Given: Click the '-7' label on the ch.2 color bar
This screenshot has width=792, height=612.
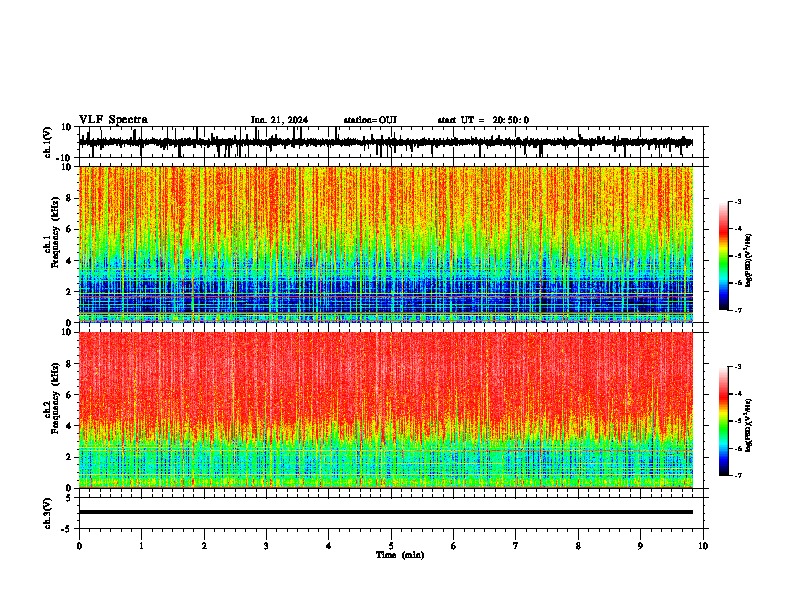Looking at the screenshot, I should (x=738, y=475).
